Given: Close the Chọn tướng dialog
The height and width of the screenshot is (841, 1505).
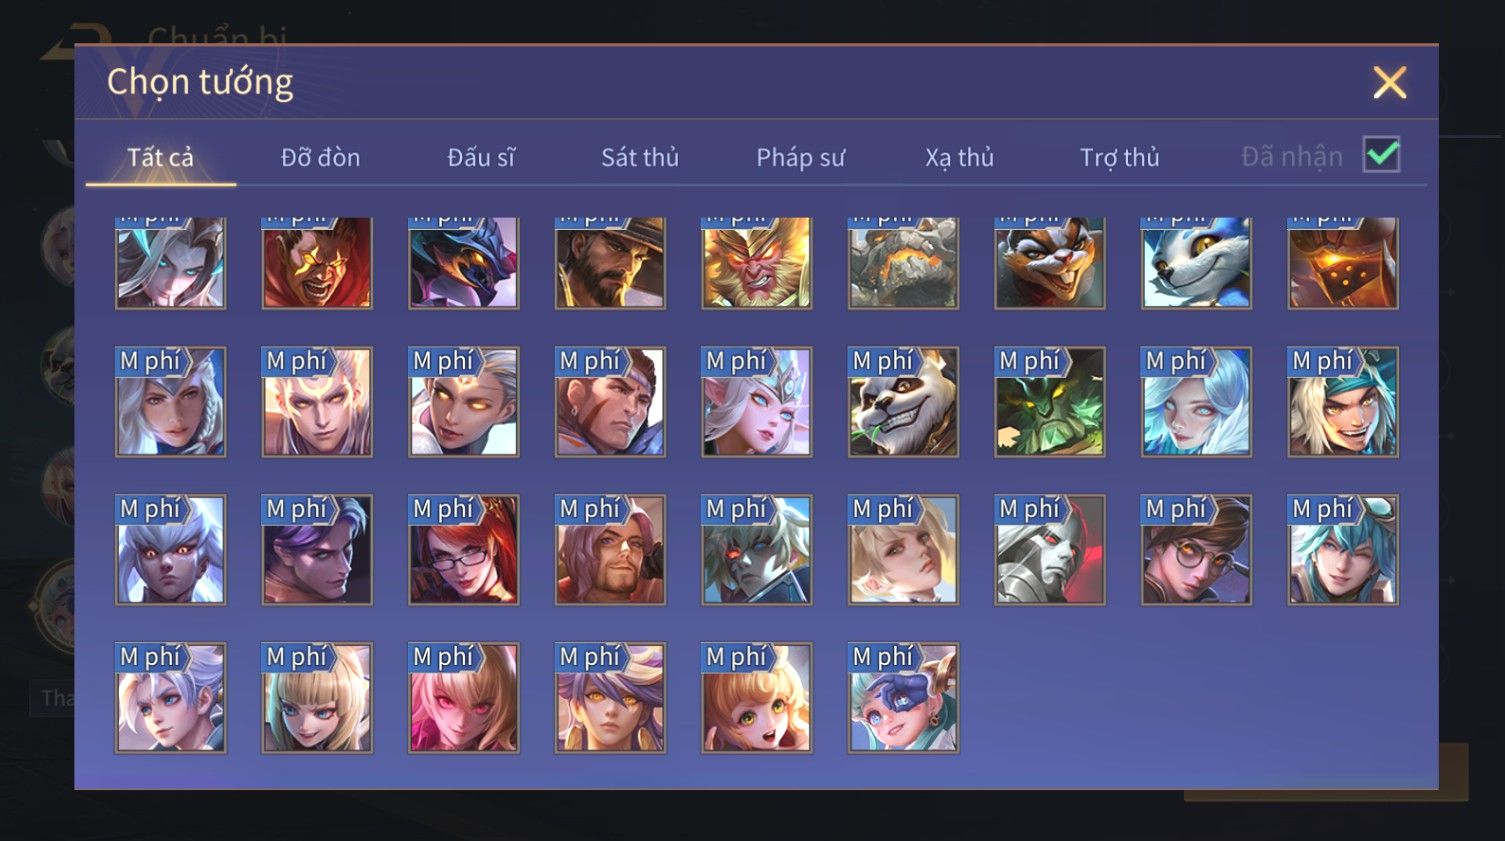Looking at the screenshot, I should tap(1390, 82).
